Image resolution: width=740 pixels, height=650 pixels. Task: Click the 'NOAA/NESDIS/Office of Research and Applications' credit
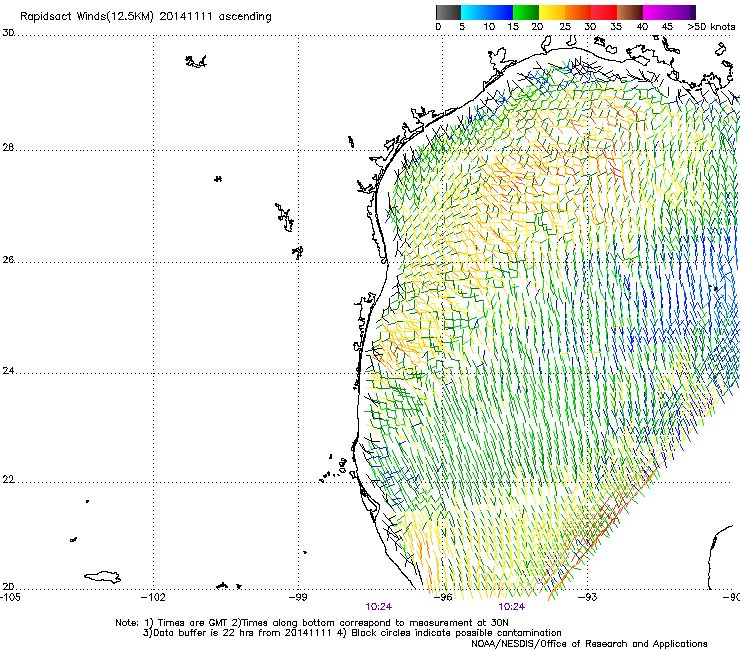[x=589, y=644]
